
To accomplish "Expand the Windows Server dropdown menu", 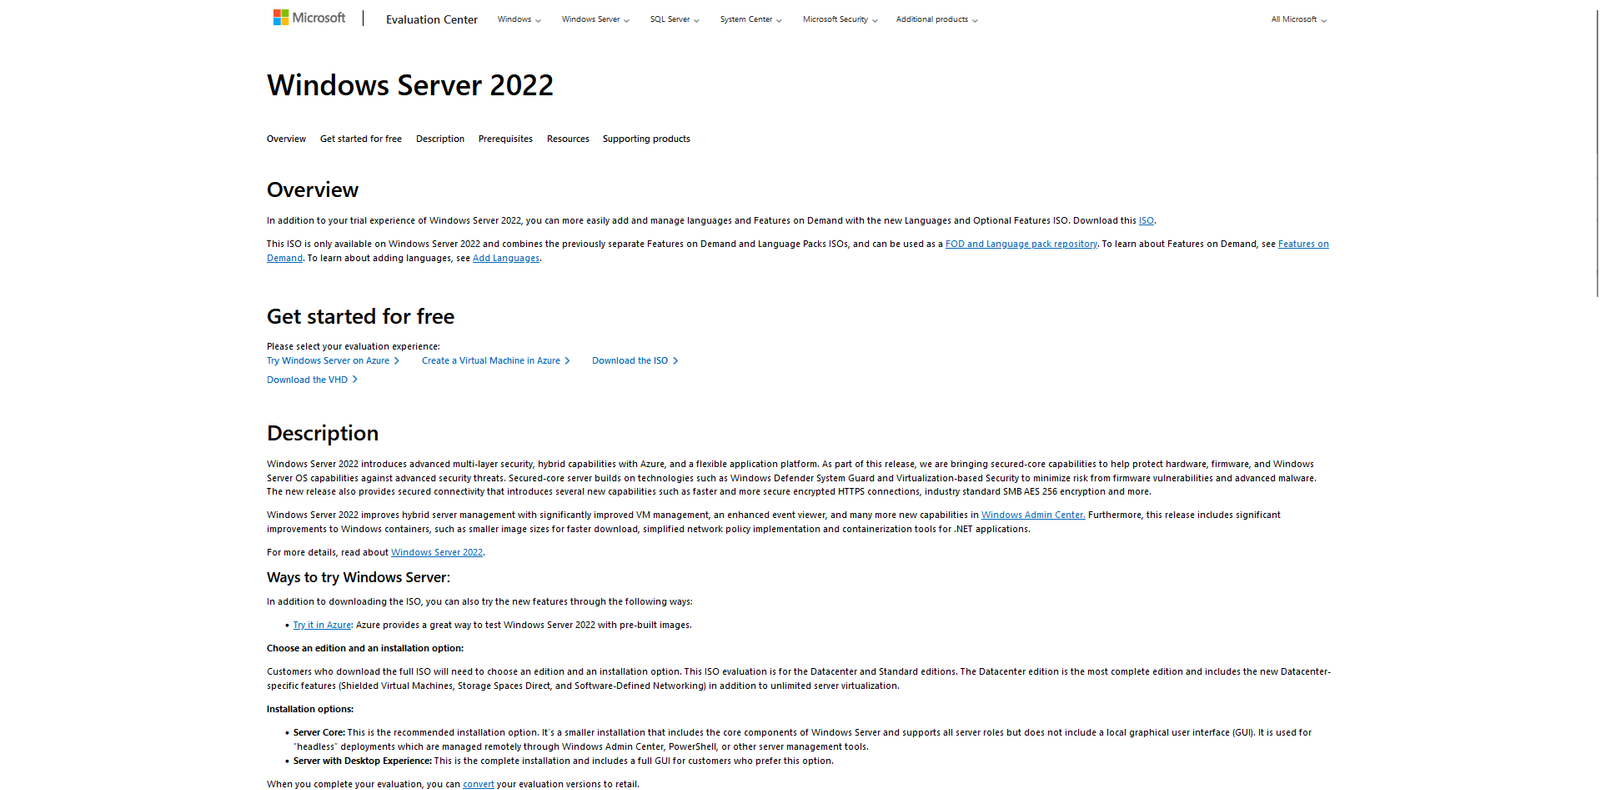I will (595, 19).
